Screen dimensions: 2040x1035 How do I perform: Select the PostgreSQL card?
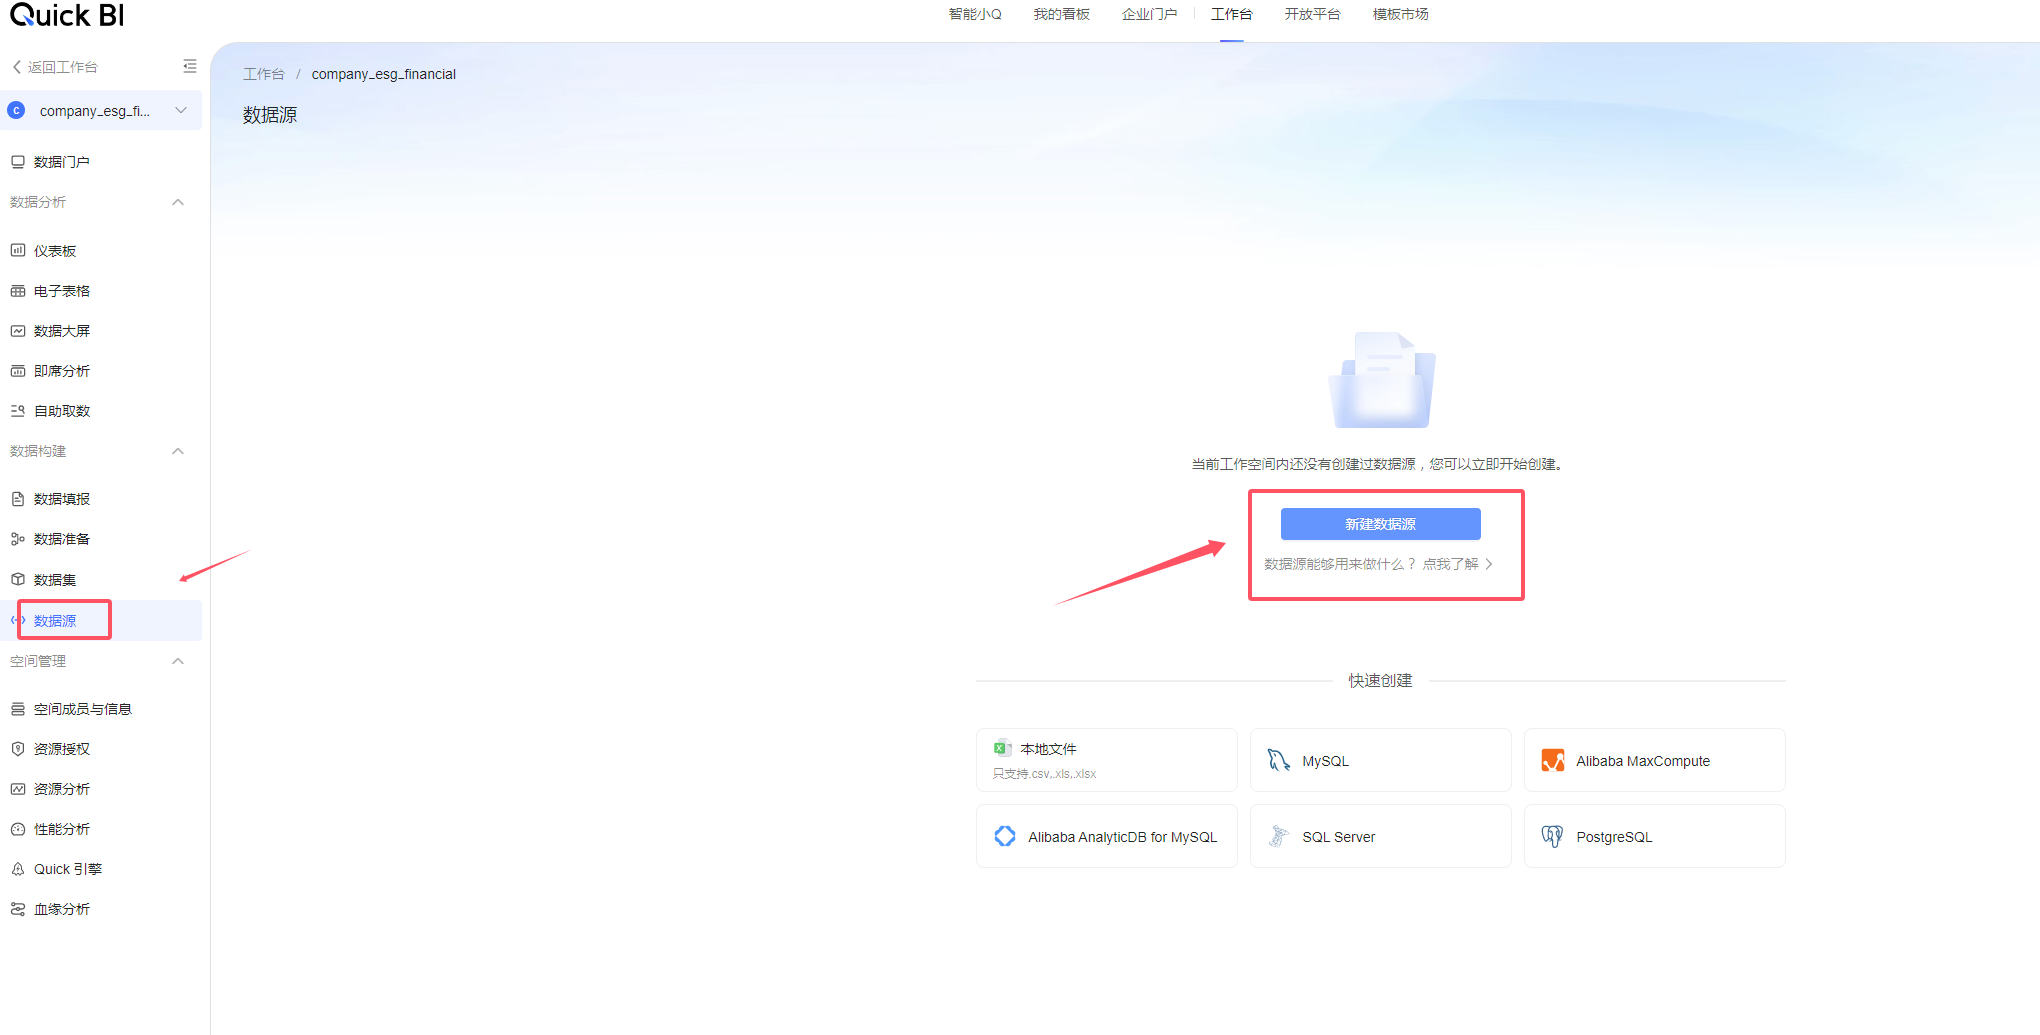point(1655,836)
